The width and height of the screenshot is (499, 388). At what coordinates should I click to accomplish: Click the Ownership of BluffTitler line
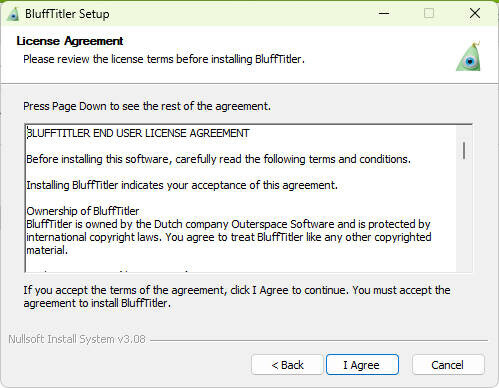click(x=83, y=211)
